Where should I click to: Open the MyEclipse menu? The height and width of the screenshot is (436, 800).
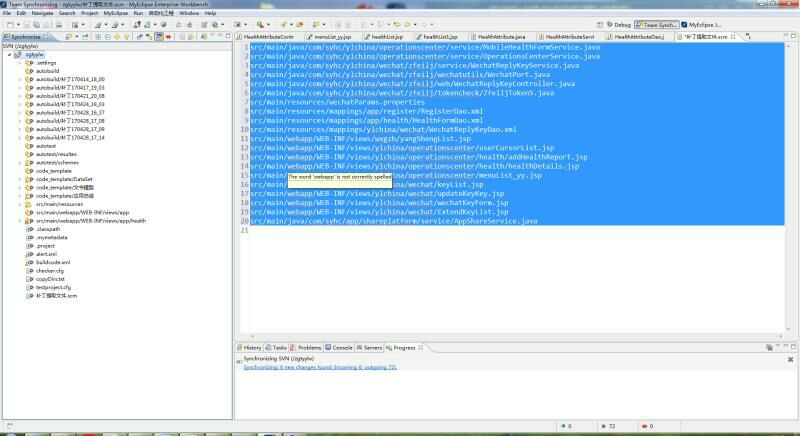pyautogui.click(x=115, y=13)
